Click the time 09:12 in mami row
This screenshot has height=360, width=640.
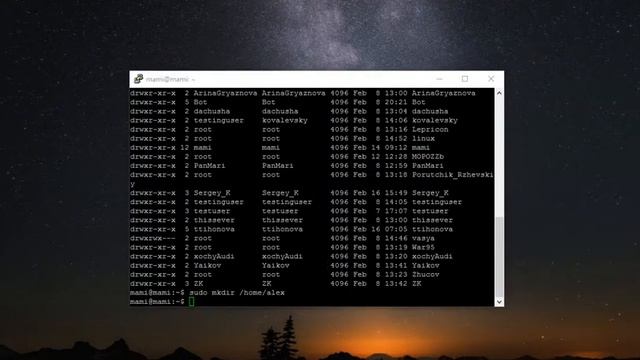click(396, 147)
